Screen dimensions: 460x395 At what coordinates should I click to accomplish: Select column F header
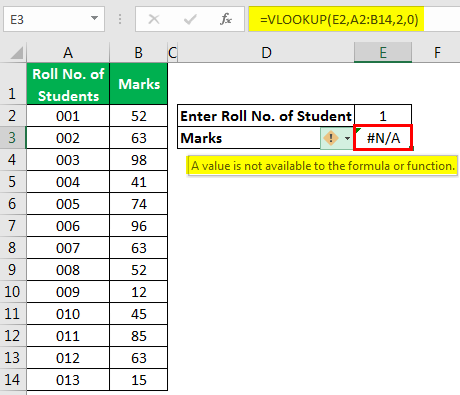click(x=437, y=53)
